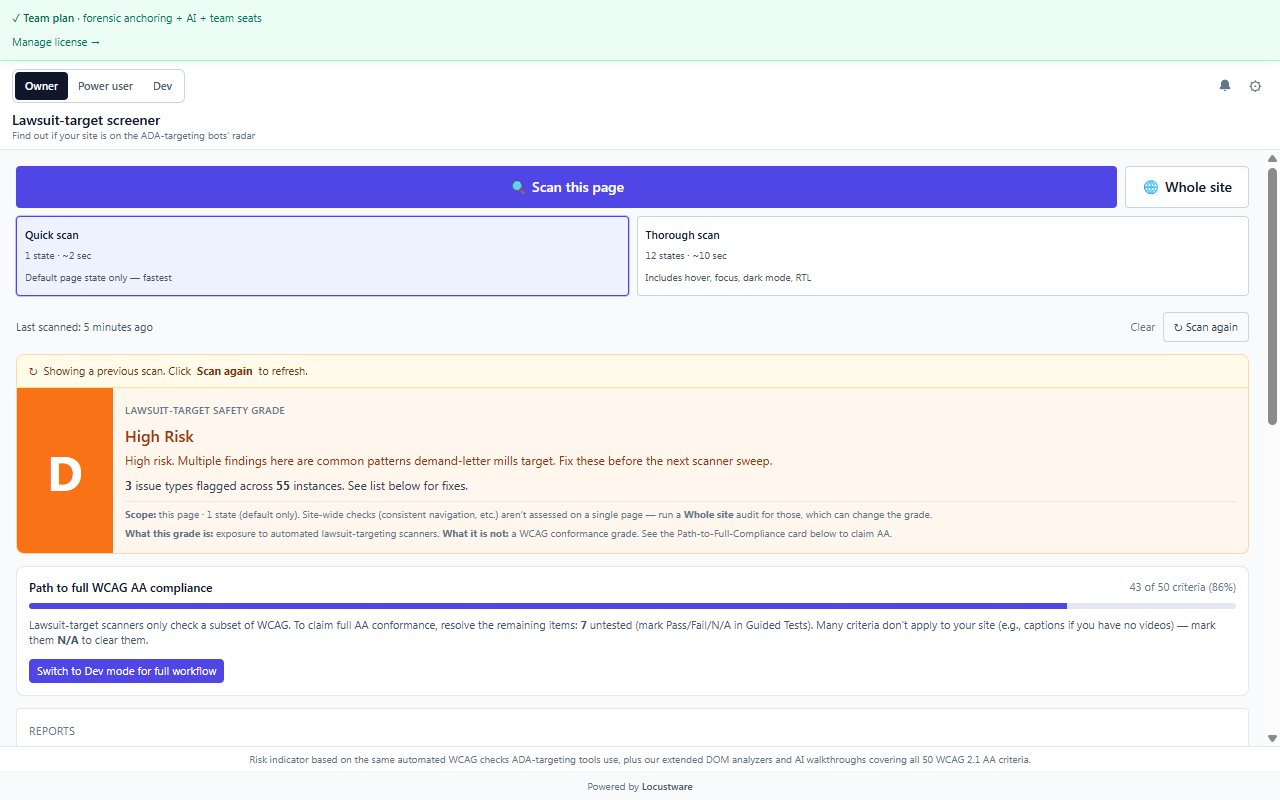
Task: Switch to the Power user tab
Action: 106,86
